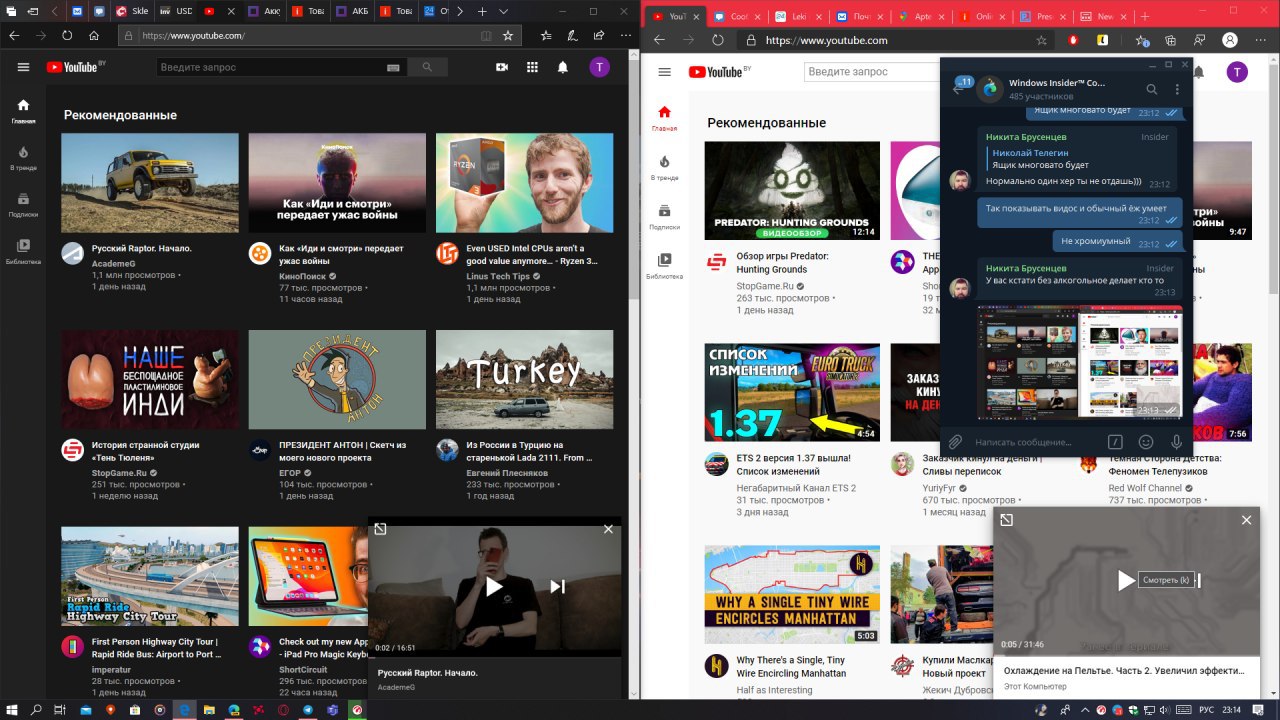Switch to АКБ tab in left browser

[351, 11]
